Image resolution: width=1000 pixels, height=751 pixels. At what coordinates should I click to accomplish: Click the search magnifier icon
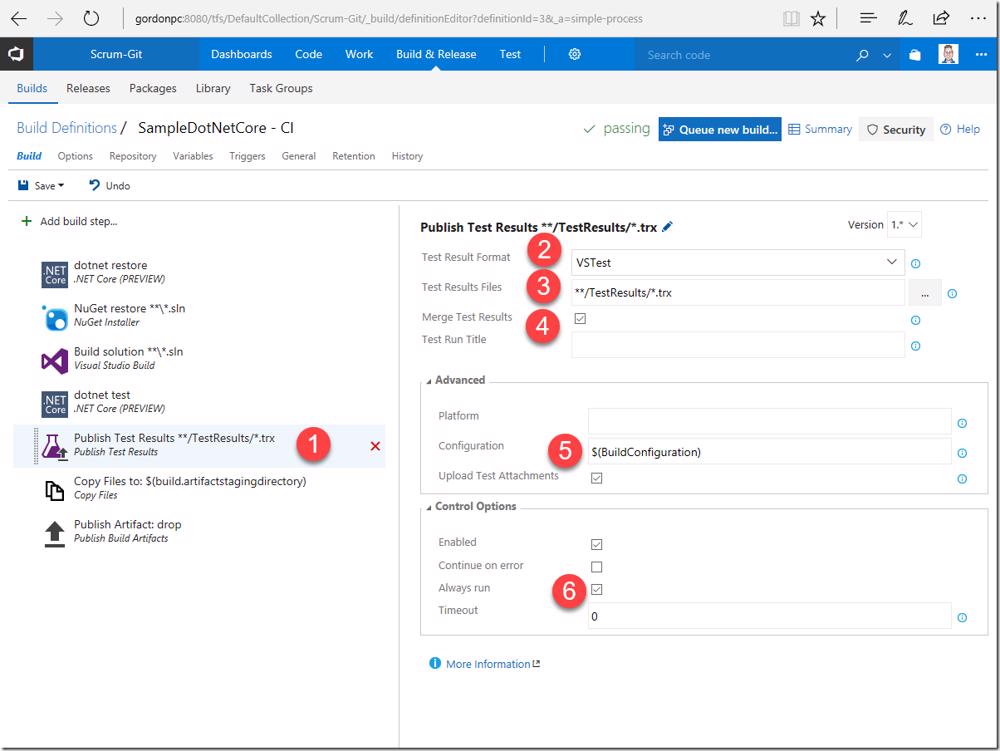click(x=862, y=55)
